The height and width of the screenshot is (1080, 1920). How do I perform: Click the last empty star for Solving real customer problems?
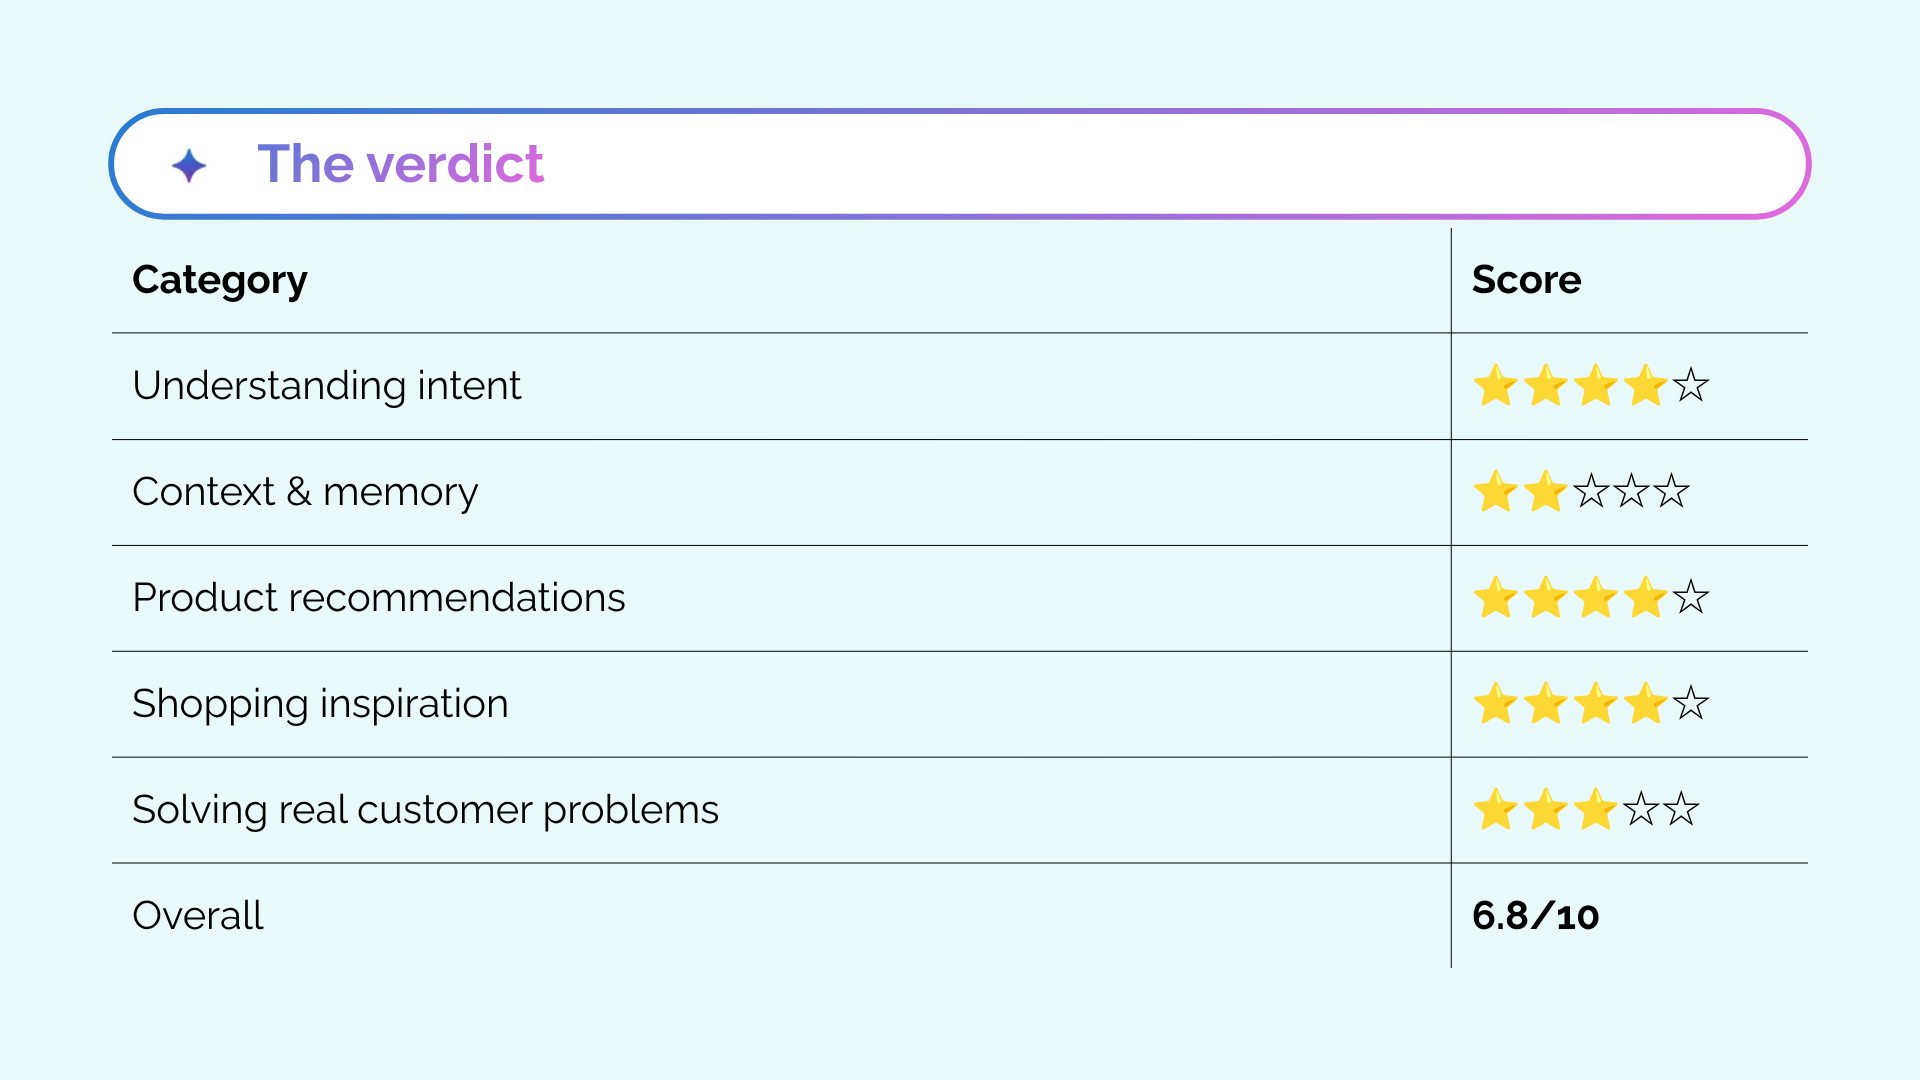(1681, 809)
